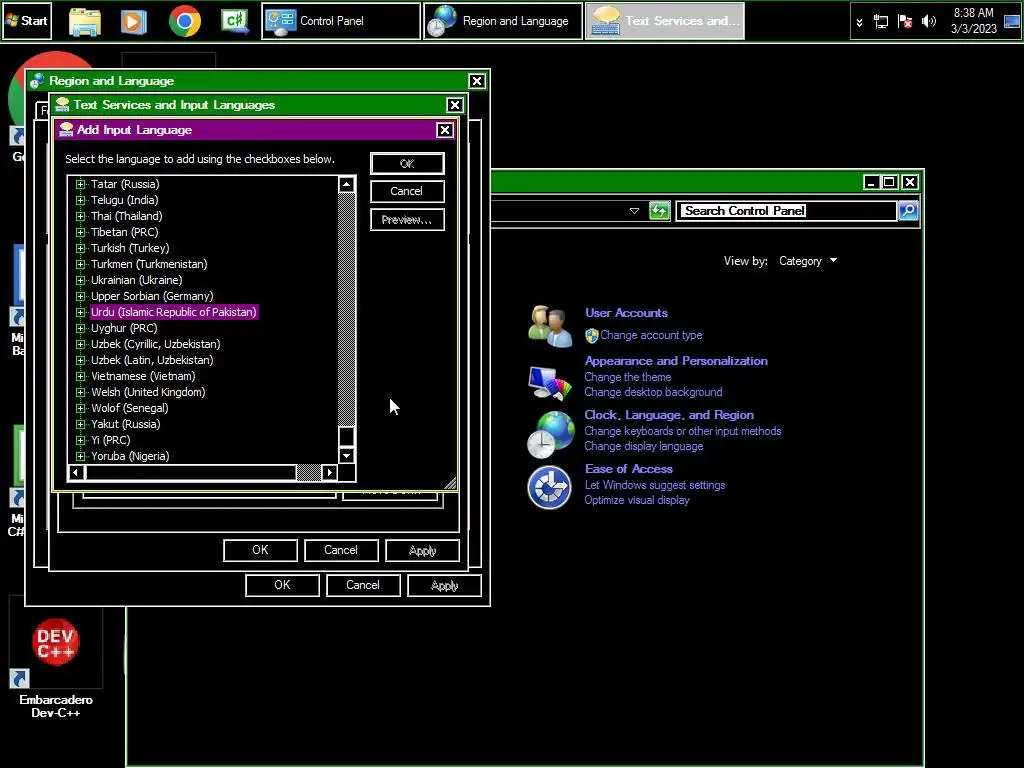Click the vertical scrollbar thumb in the language list
This screenshot has height=768, width=1024.
347,436
